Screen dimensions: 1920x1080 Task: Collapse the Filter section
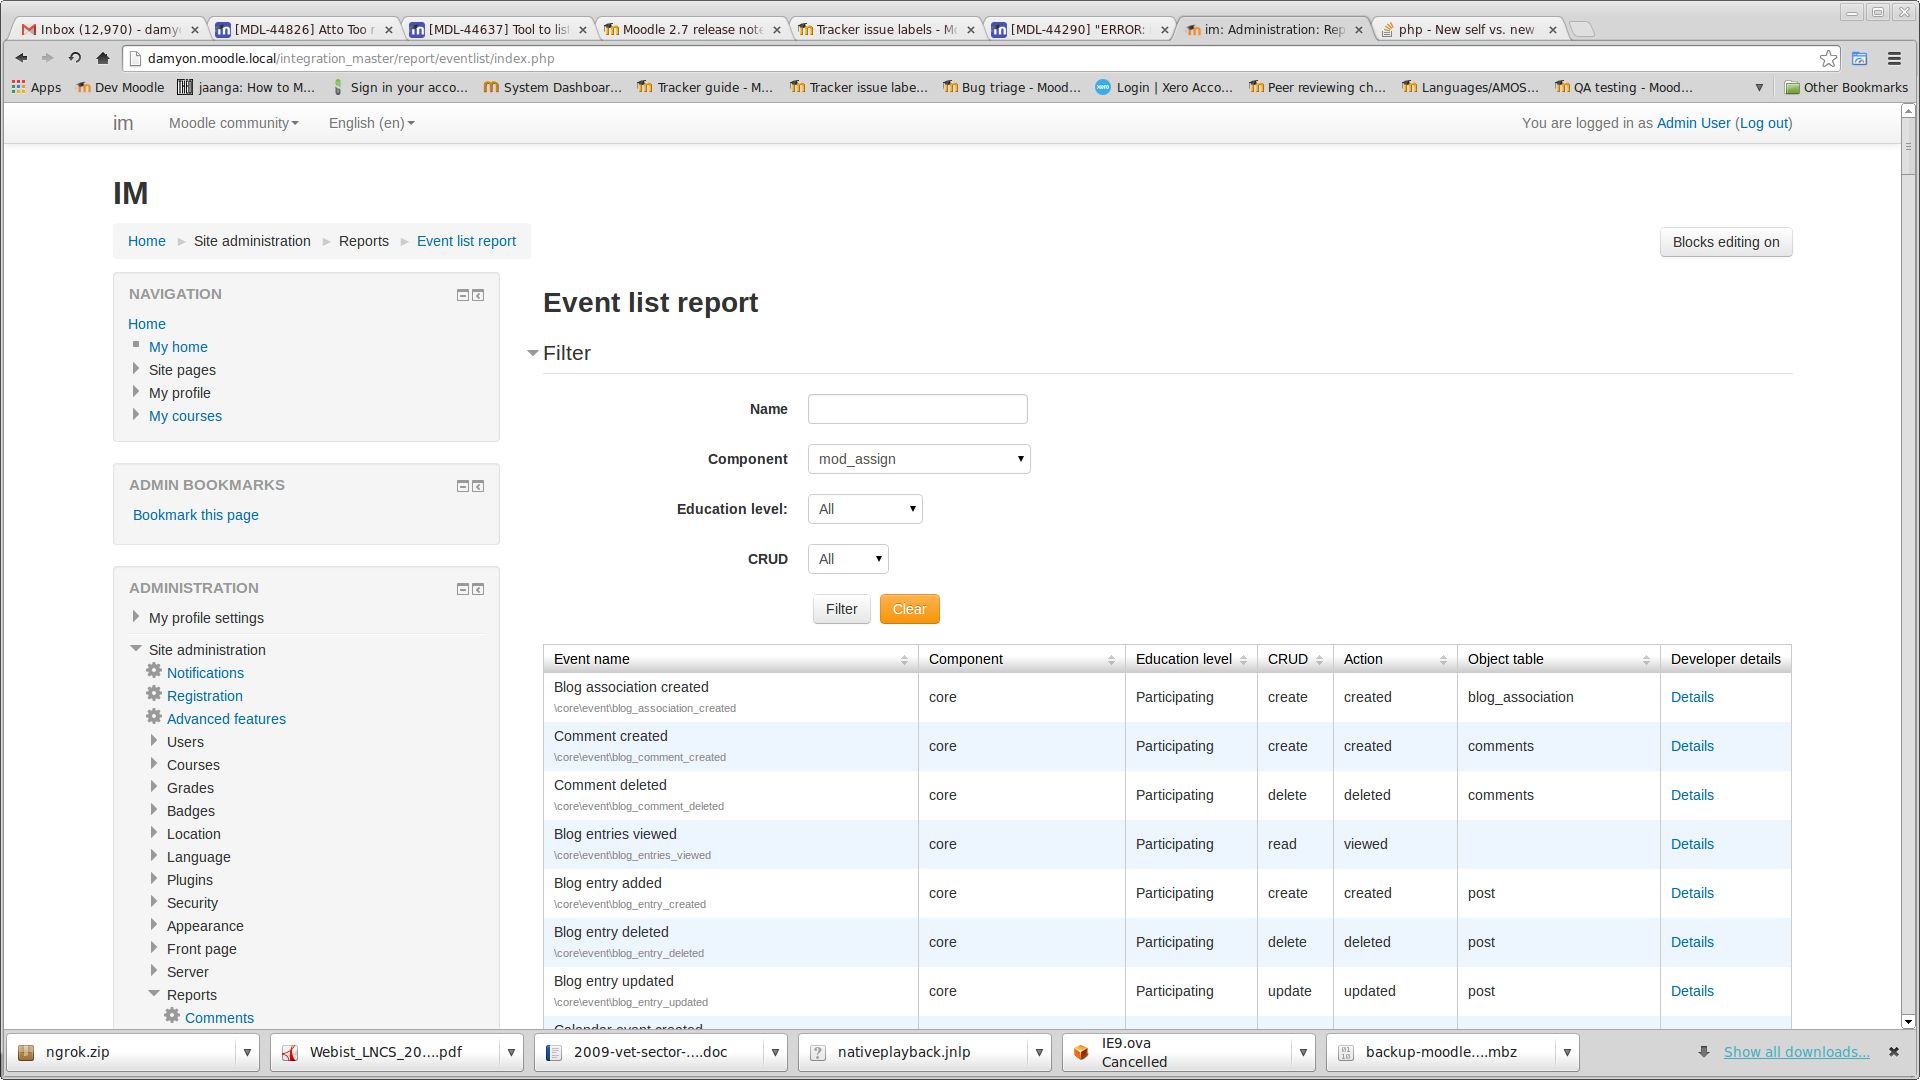tap(533, 353)
